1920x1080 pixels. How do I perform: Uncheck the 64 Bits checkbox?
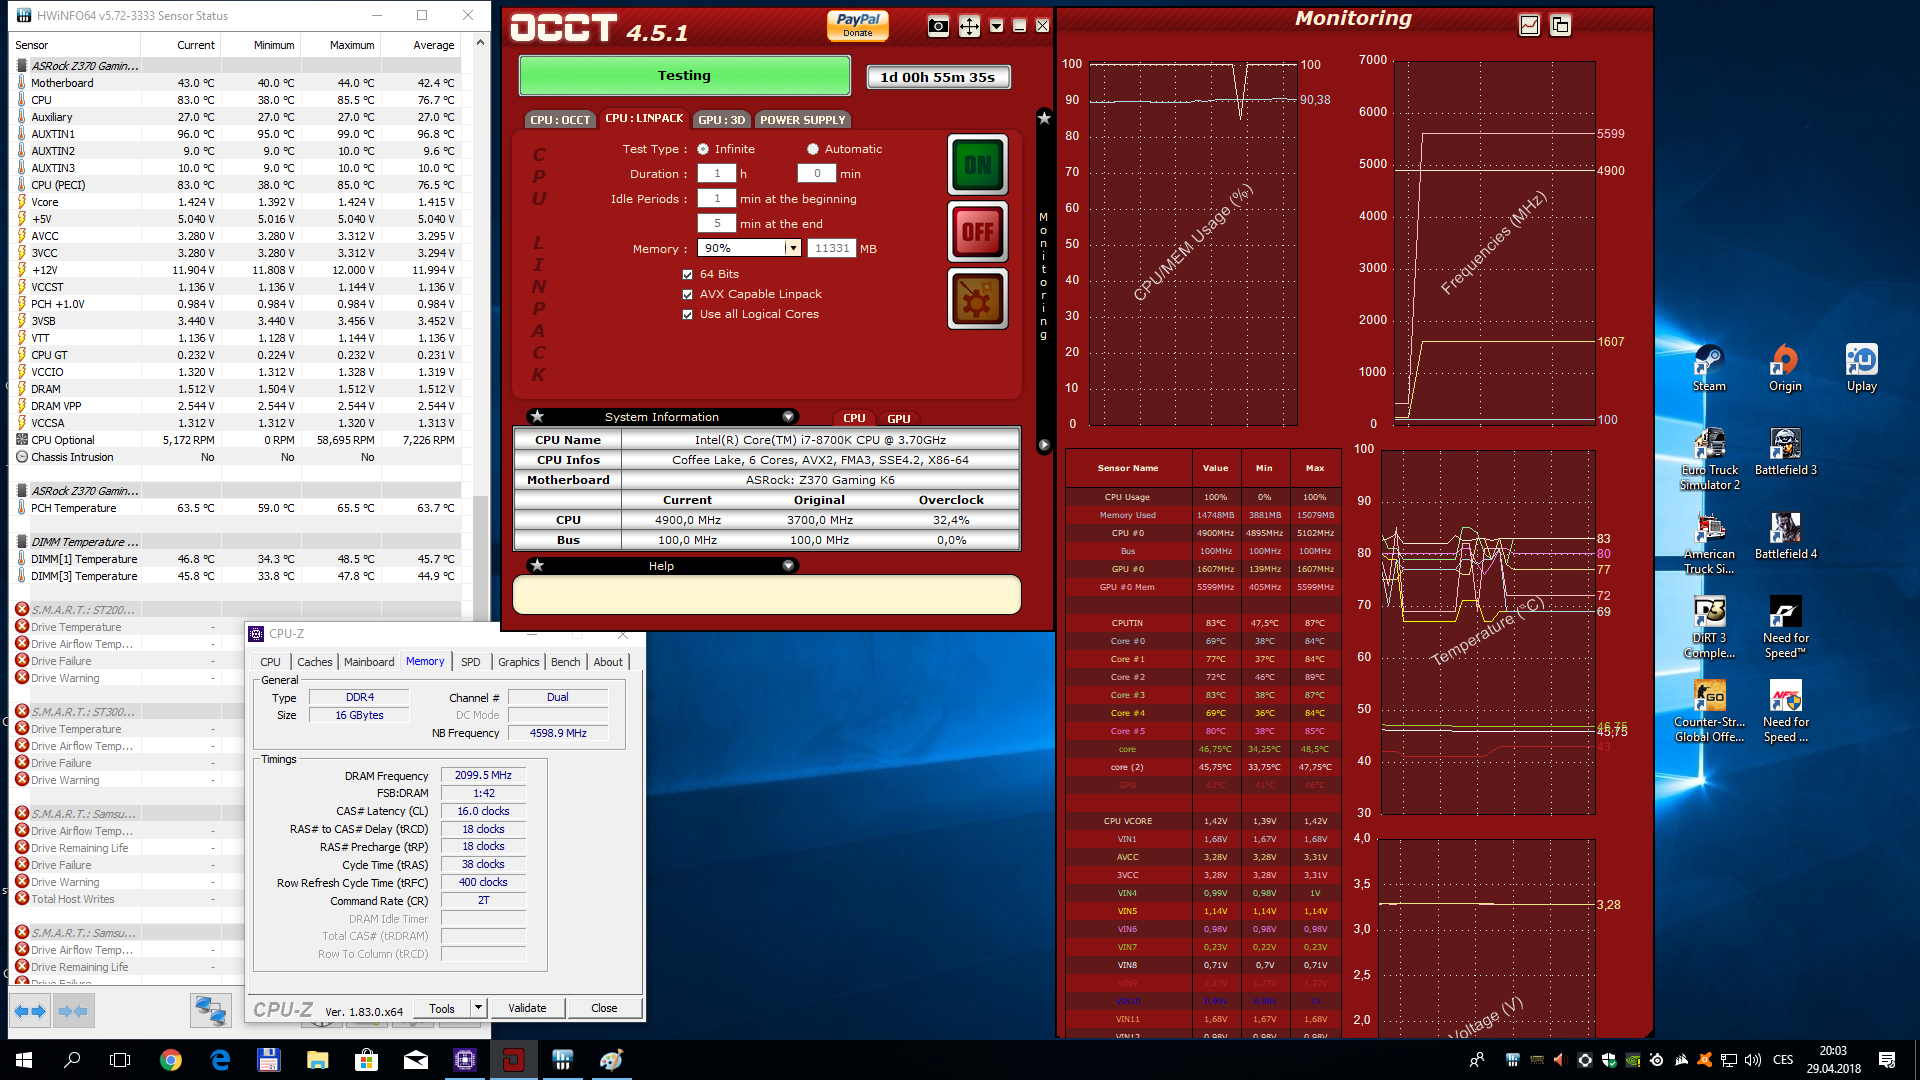pos(687,274)
